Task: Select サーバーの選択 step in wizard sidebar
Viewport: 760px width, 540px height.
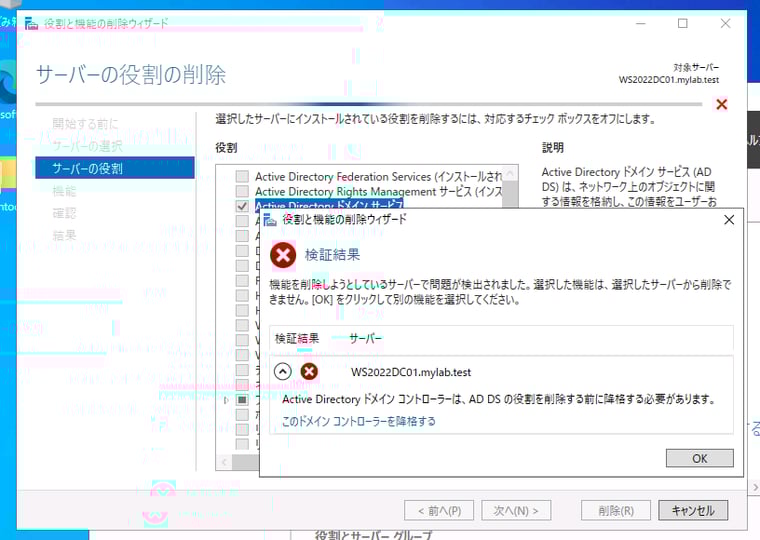Action: [x=87, y=146]
